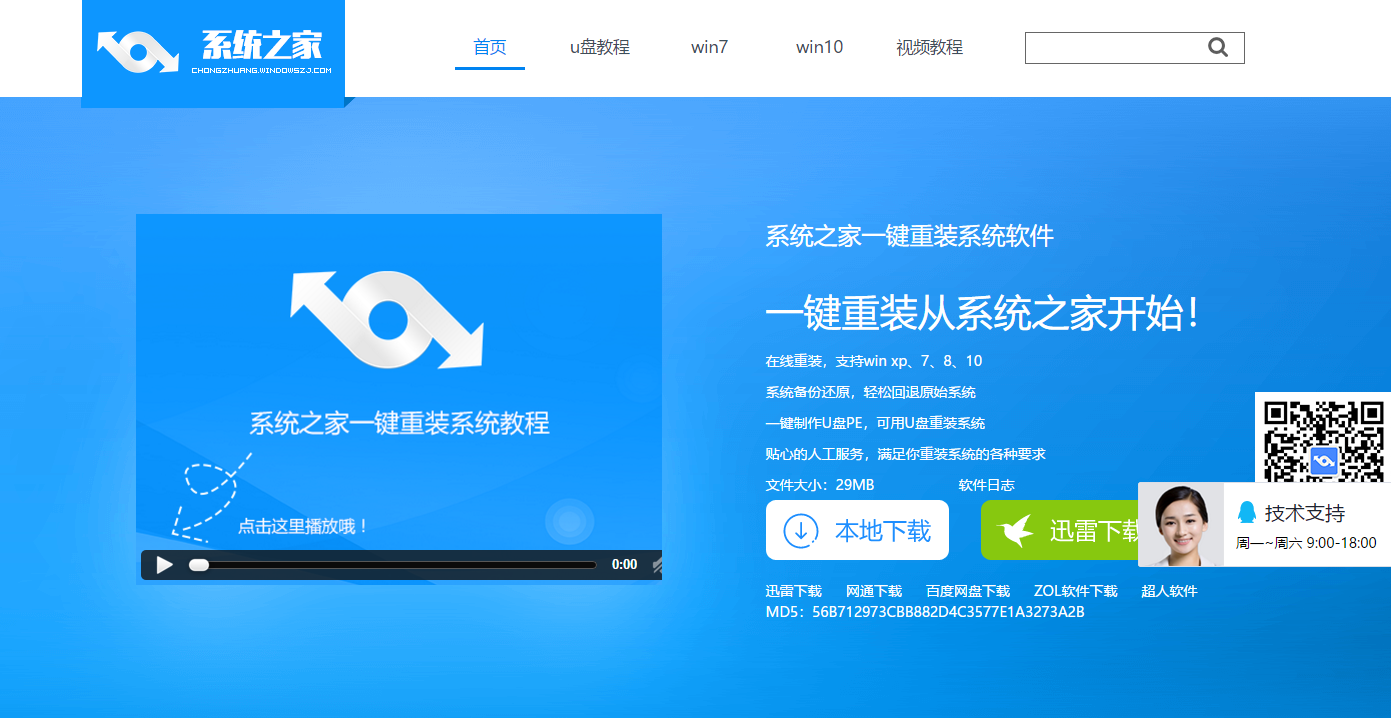The width and height of the screenshot is (1391, 718).
Task: Click the video title 系统之家一键重装系统教程
Action: click(x=399, y=423)
